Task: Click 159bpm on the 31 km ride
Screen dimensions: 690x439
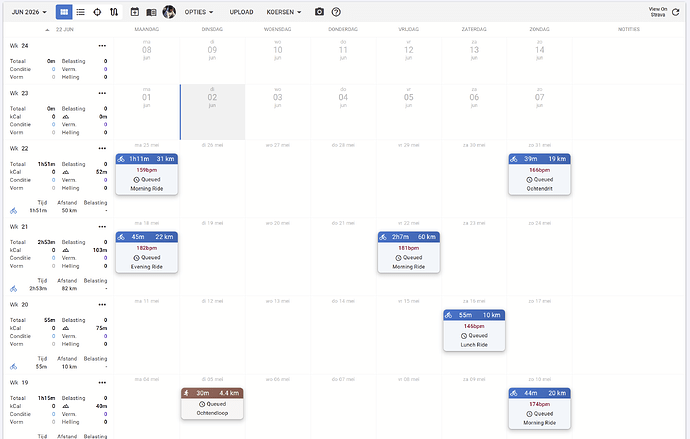Action: tap(147, 170)
